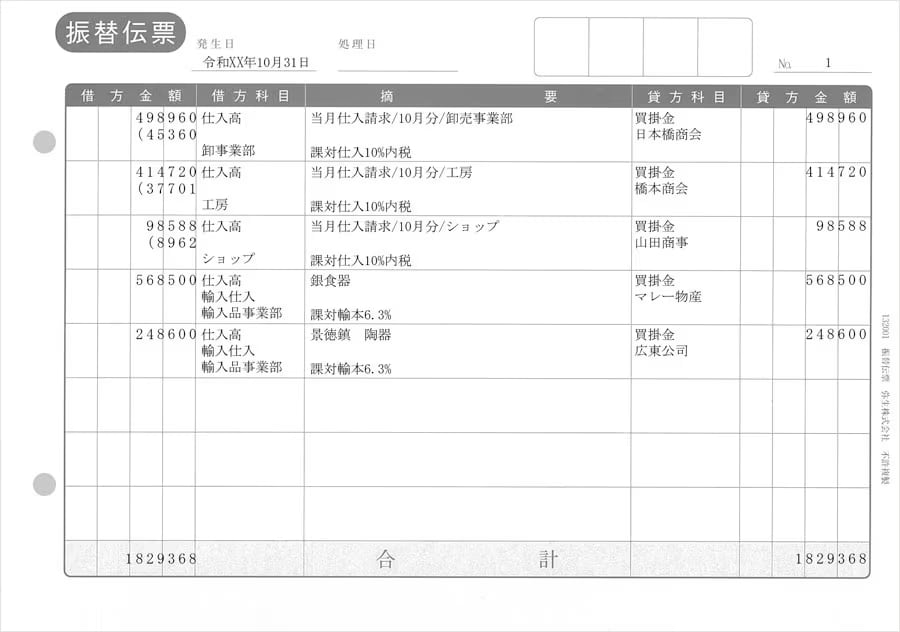Click the date 令和XX年10月31日
Screen dimensions: 900x632
255,63
